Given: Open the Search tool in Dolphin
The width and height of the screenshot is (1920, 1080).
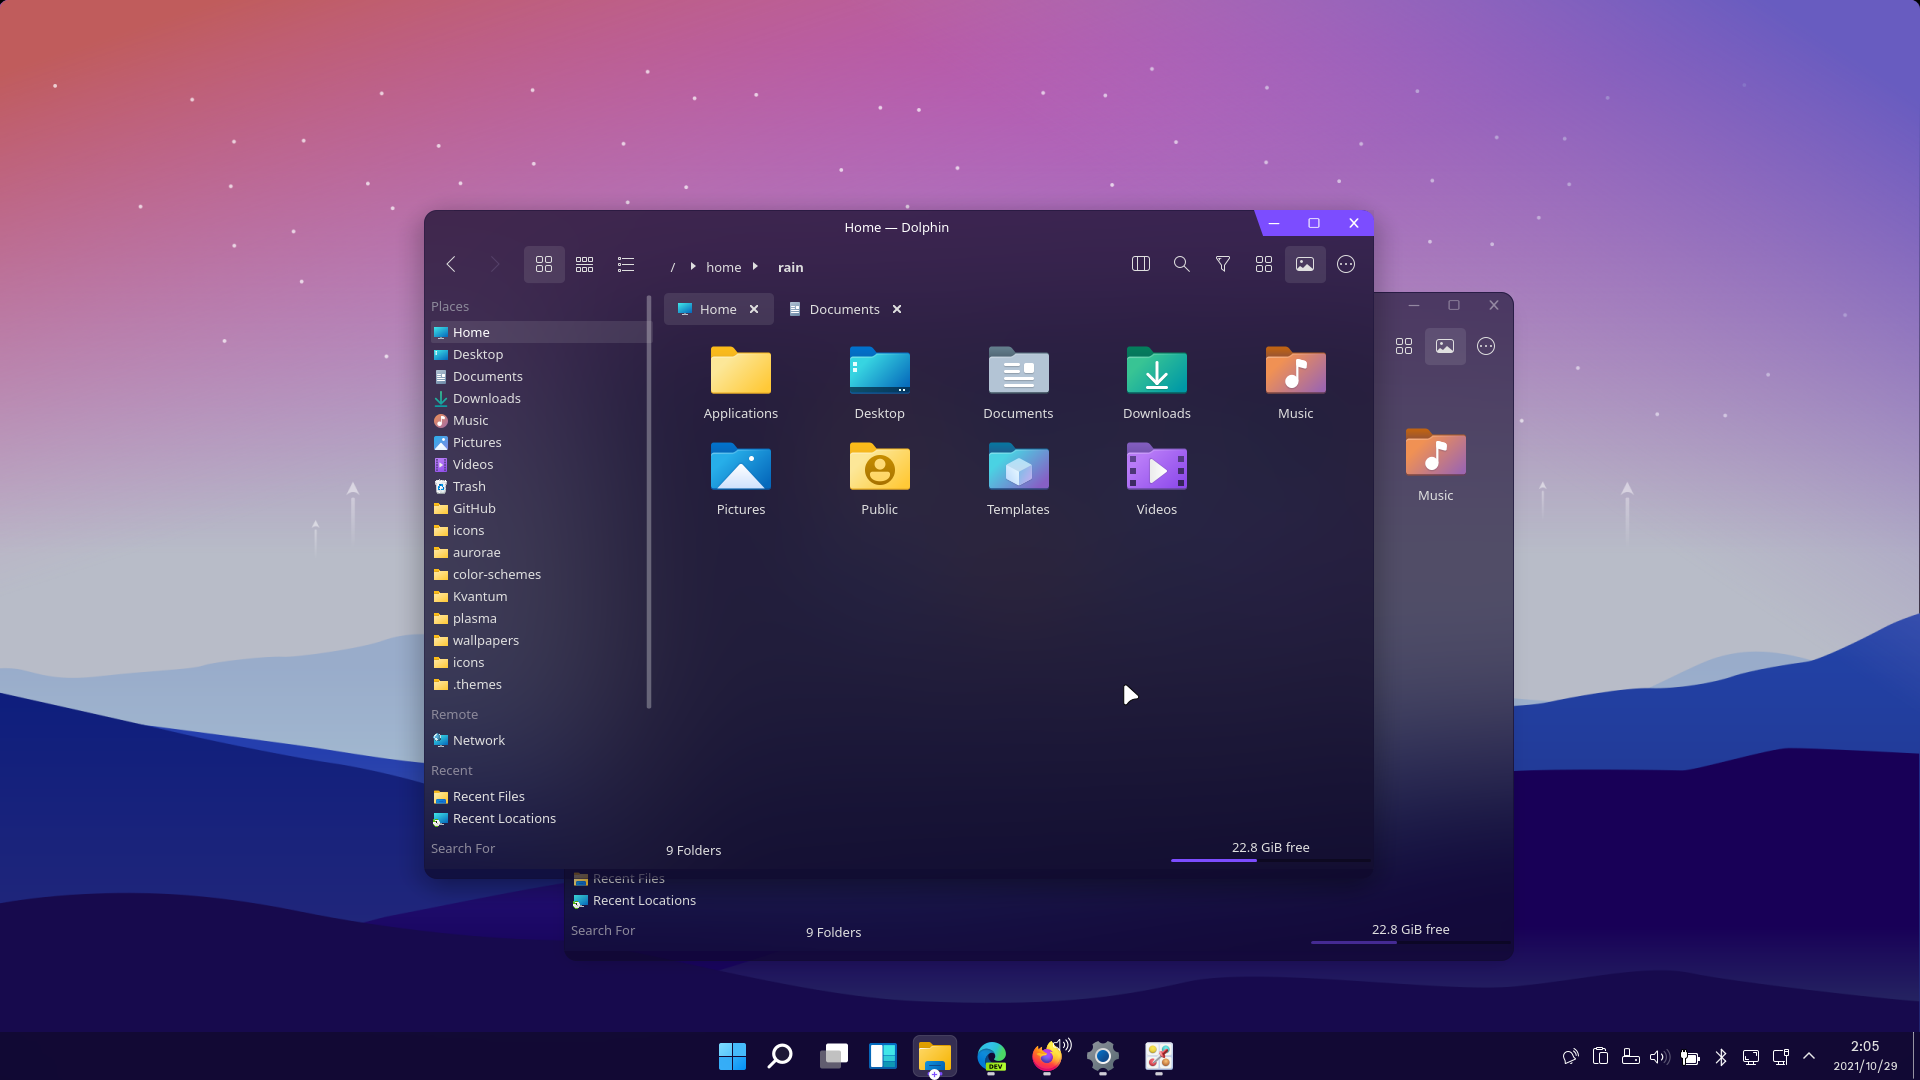Looking at the screenshot, I should pyautogui.click(x=1182, y=264).
